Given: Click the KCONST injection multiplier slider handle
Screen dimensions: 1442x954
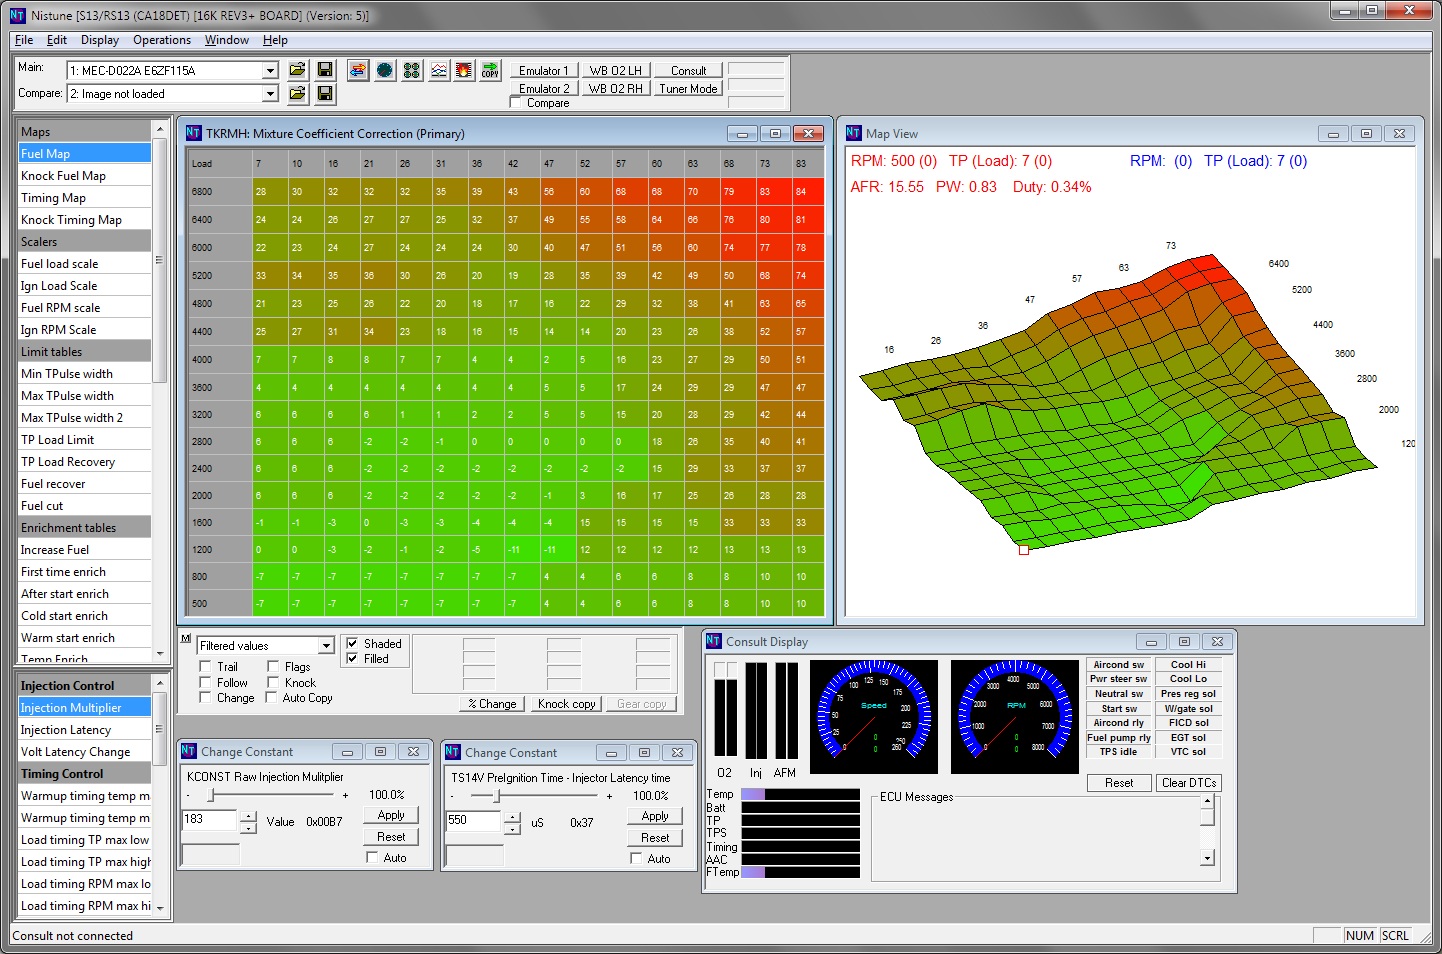Looking at the screenshot, I should click(211, 795).
